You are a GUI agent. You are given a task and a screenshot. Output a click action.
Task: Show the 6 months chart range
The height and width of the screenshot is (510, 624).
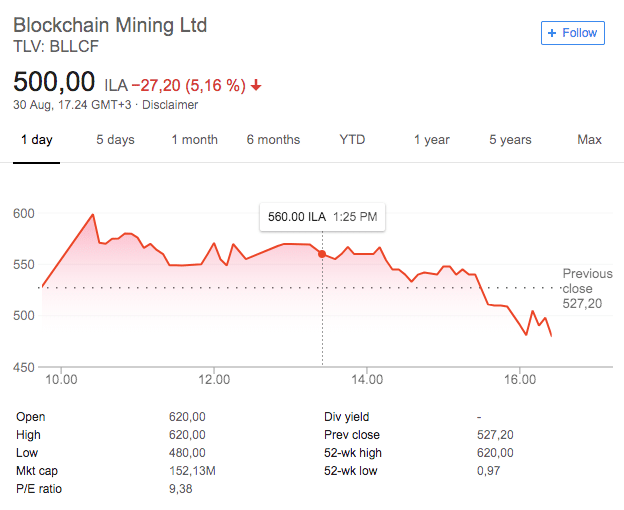[273, 140]
